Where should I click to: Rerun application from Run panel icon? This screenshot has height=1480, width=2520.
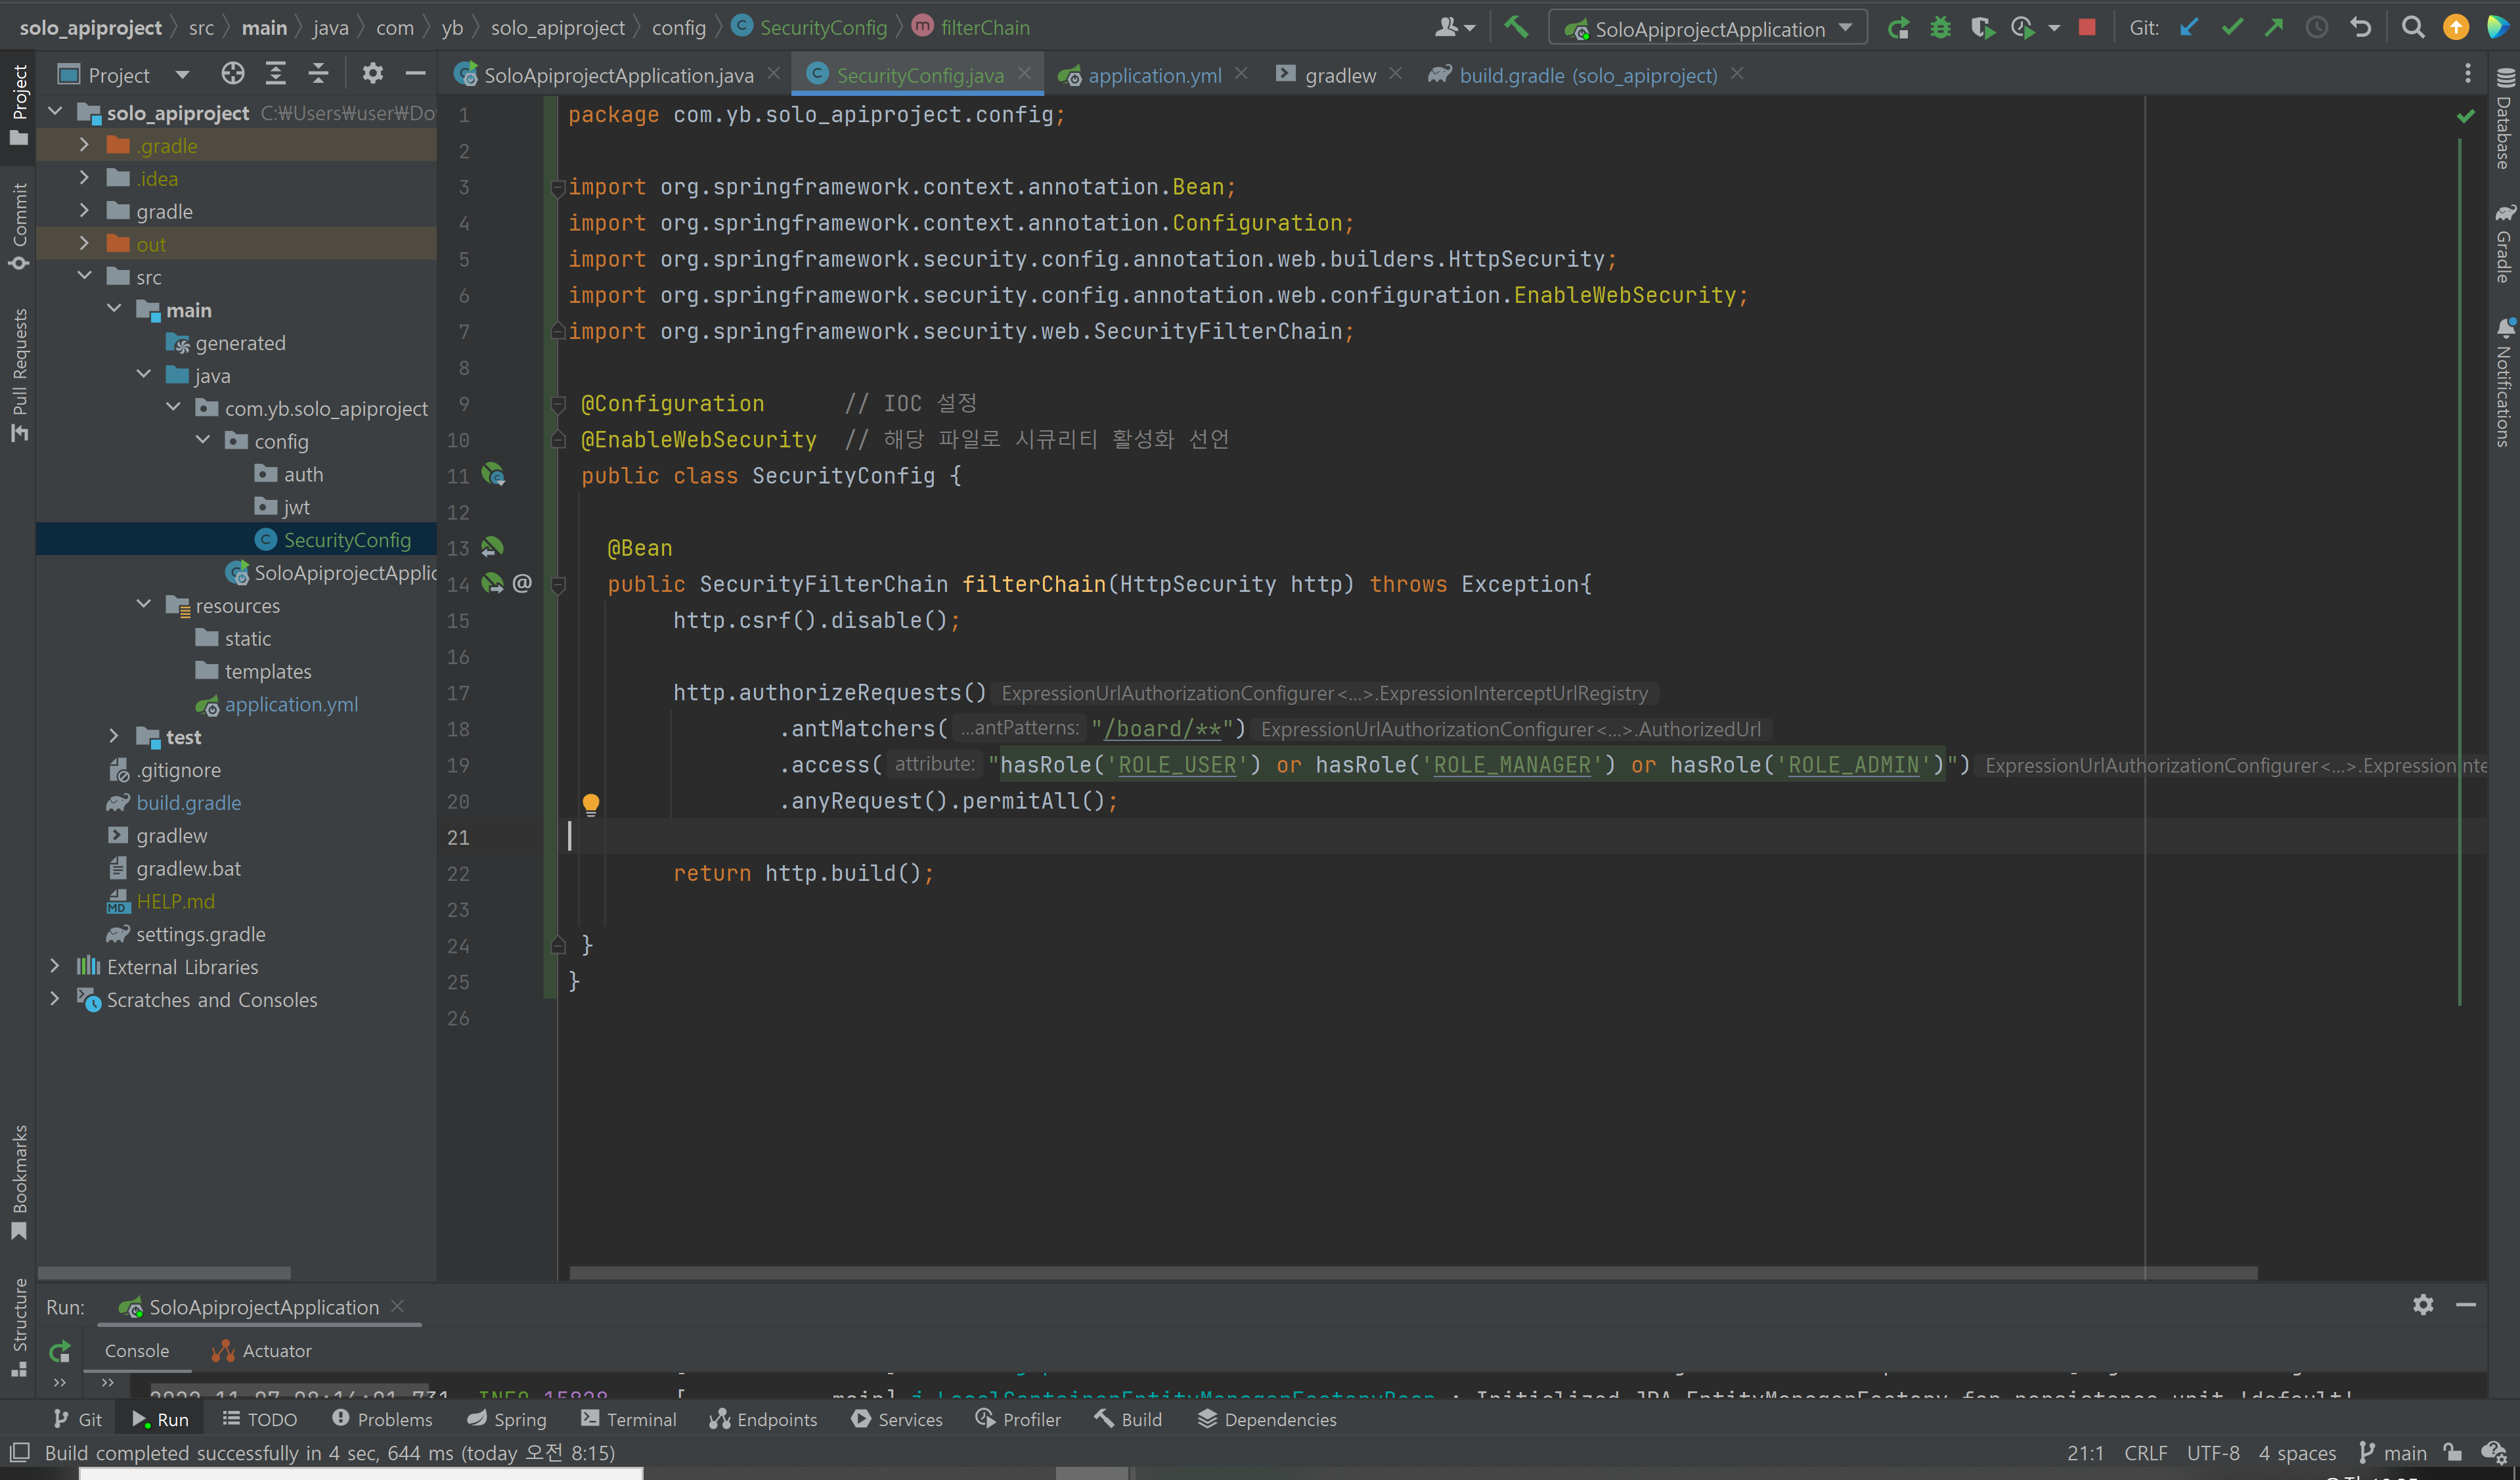coord(60,1351)
